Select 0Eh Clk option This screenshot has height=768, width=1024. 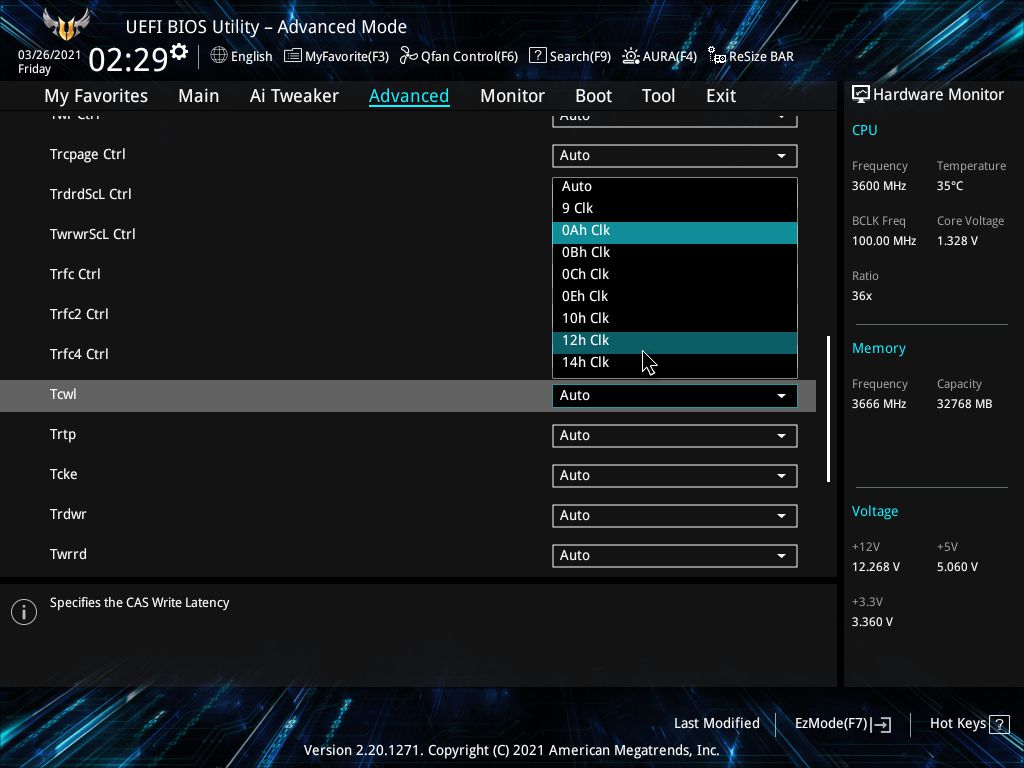point(675,296)
